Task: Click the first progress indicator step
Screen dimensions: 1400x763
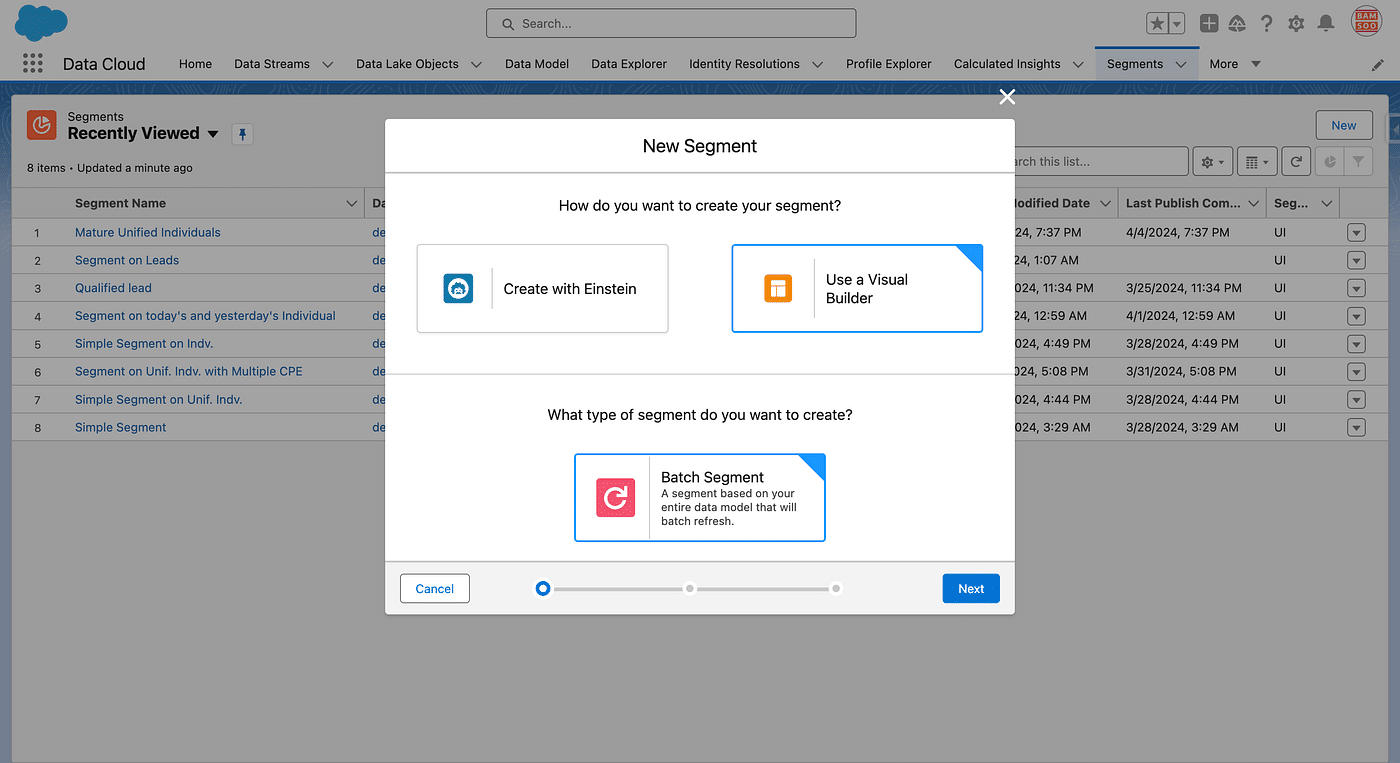Action: coord(543,589)
